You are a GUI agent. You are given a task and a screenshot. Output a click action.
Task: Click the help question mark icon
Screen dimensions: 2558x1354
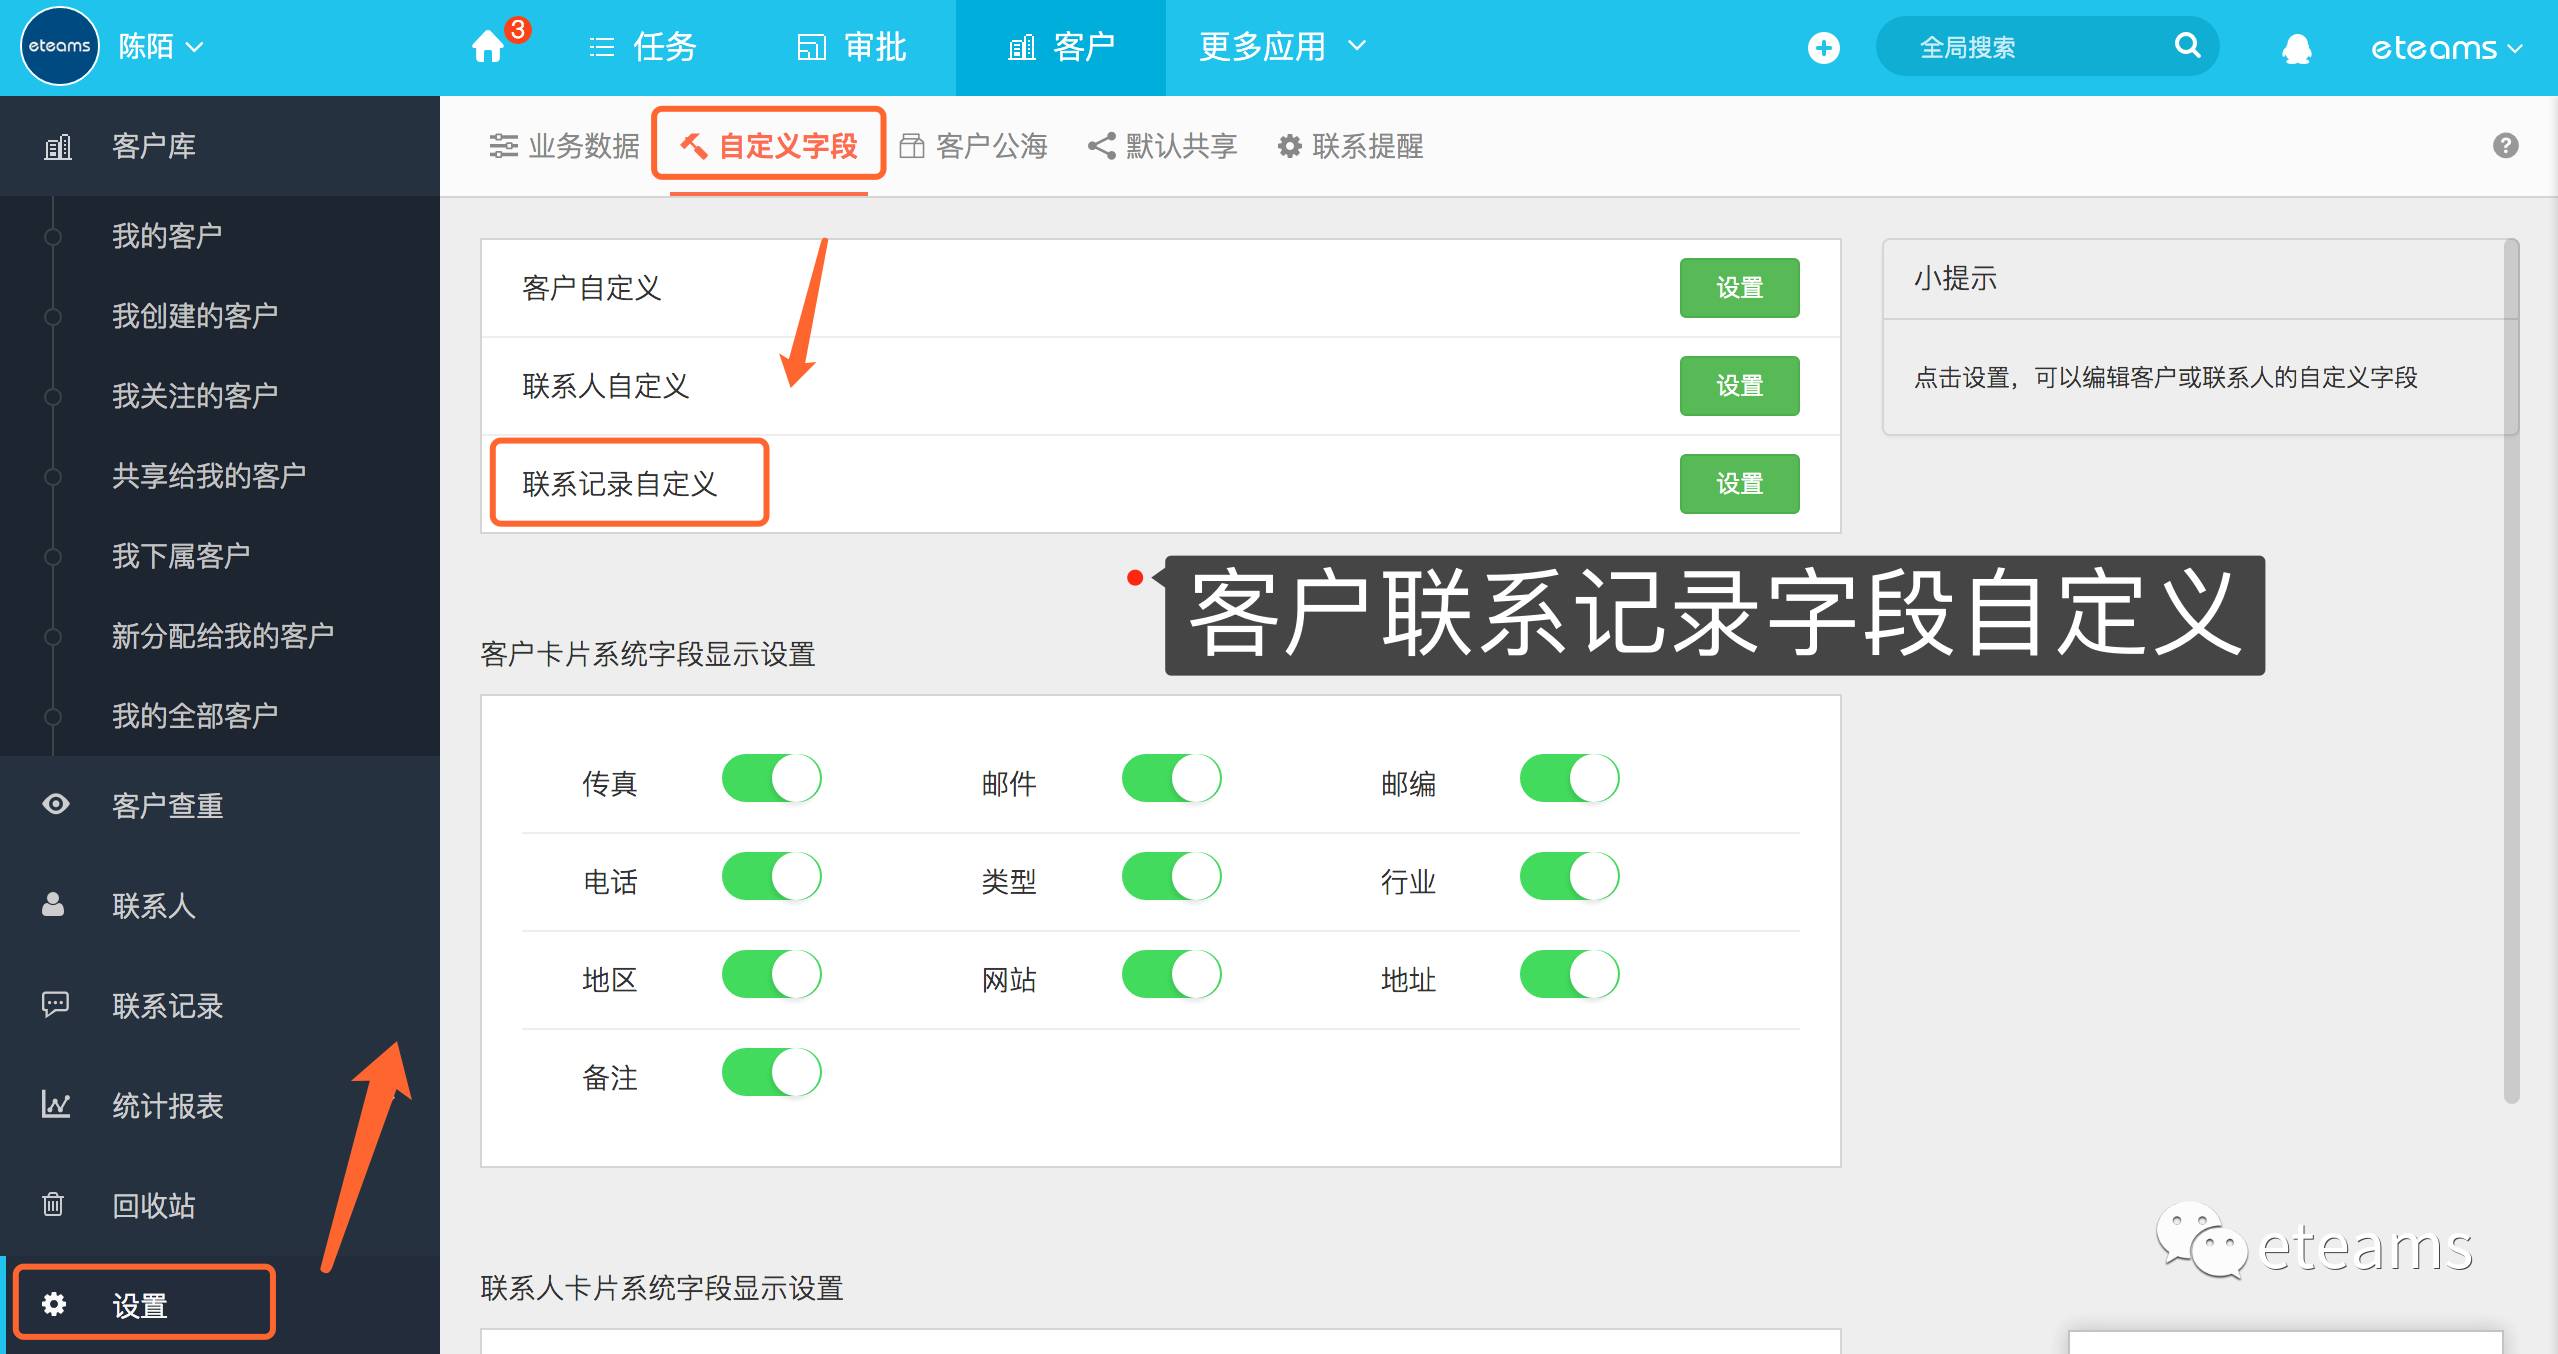2505,146
